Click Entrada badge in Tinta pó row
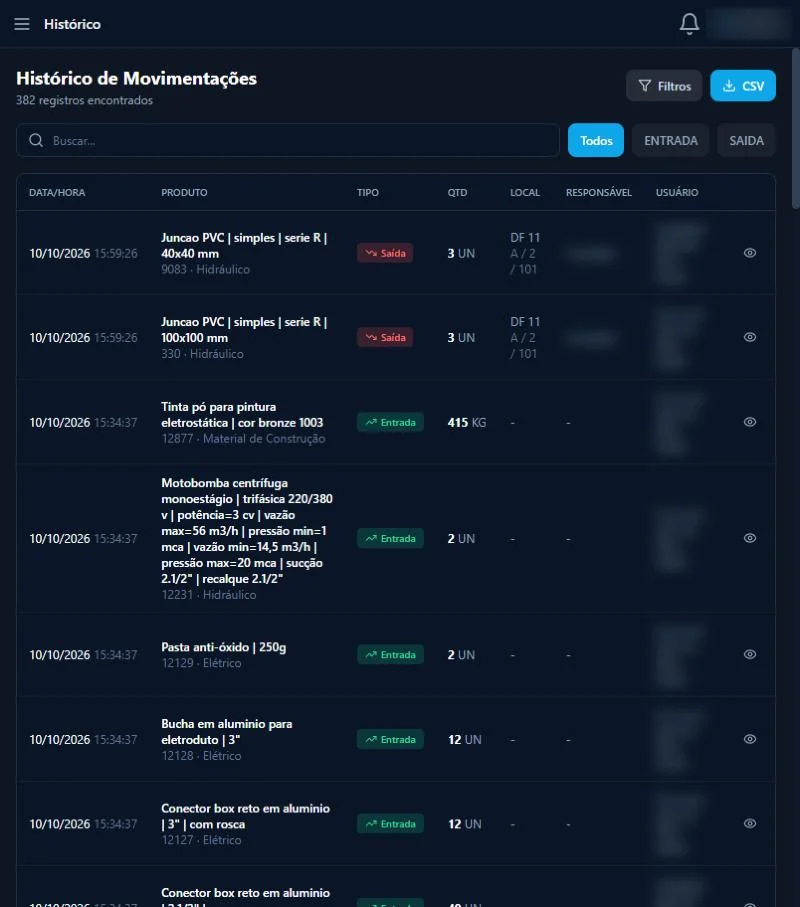The image size is (800, 907). [x=390, y=422]
